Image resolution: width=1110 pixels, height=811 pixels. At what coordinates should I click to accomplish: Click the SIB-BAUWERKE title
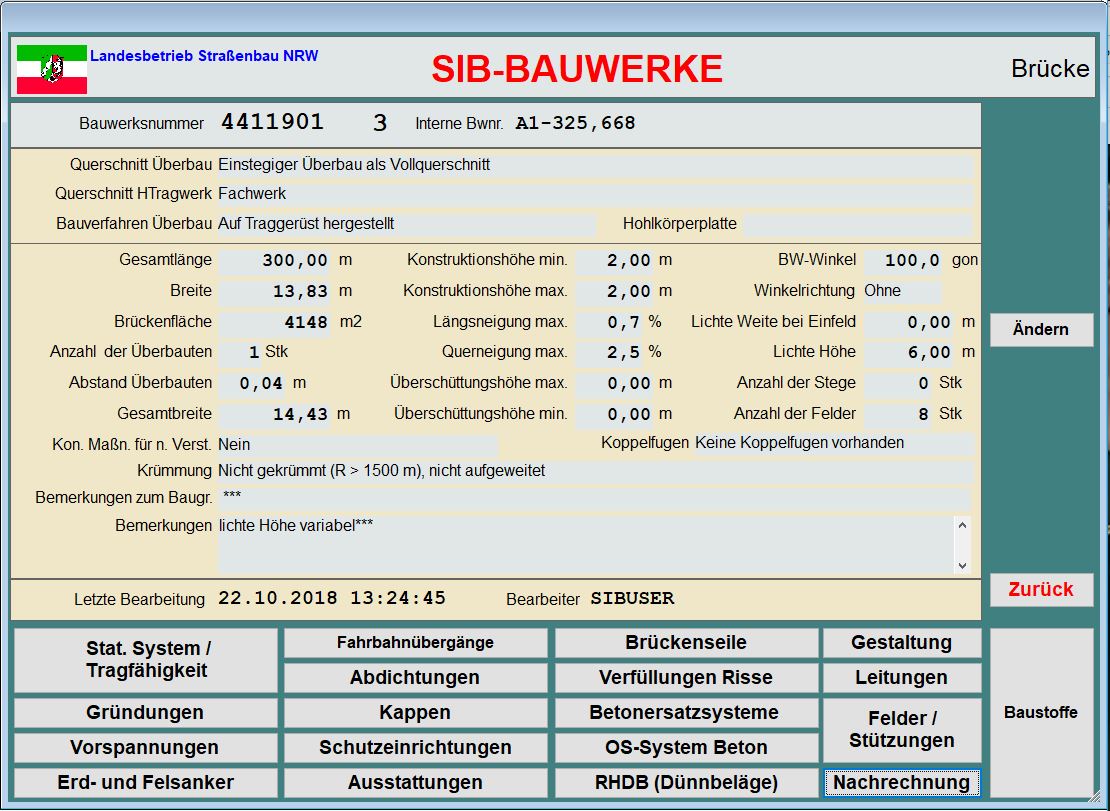577,69
